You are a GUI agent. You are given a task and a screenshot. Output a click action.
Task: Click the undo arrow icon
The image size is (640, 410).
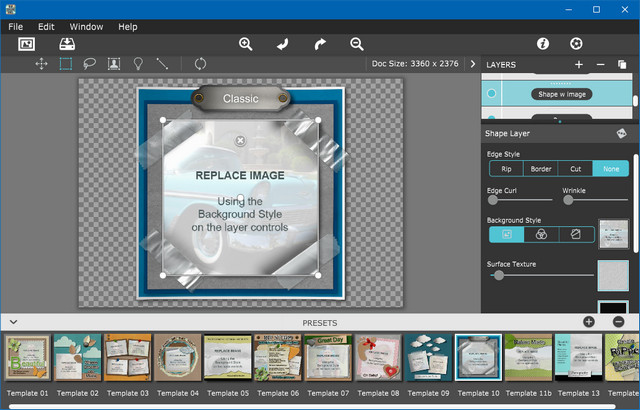coord(283,44)
